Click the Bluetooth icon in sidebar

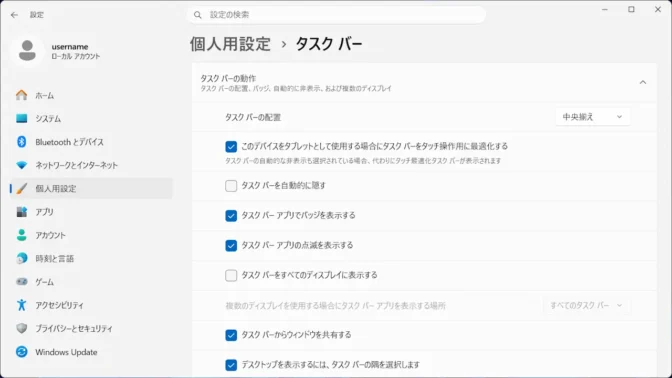21,142
